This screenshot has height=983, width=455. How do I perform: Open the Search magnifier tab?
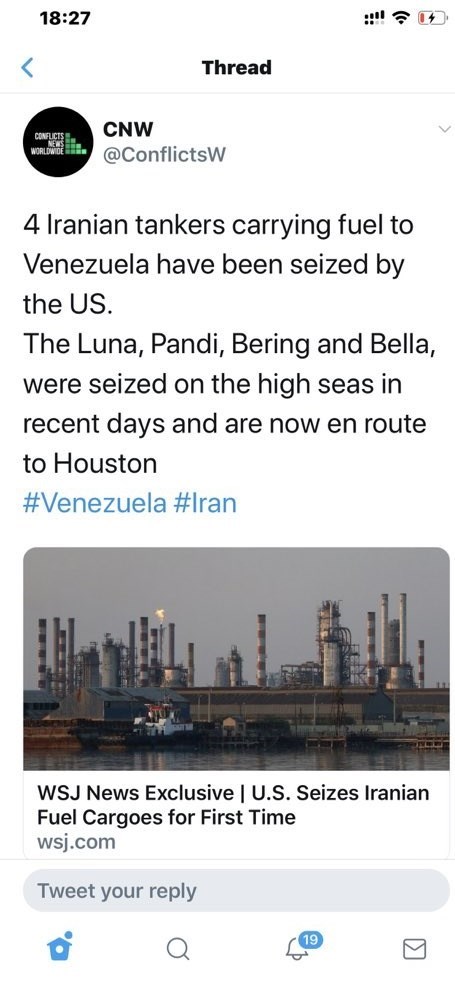[178, 949]
